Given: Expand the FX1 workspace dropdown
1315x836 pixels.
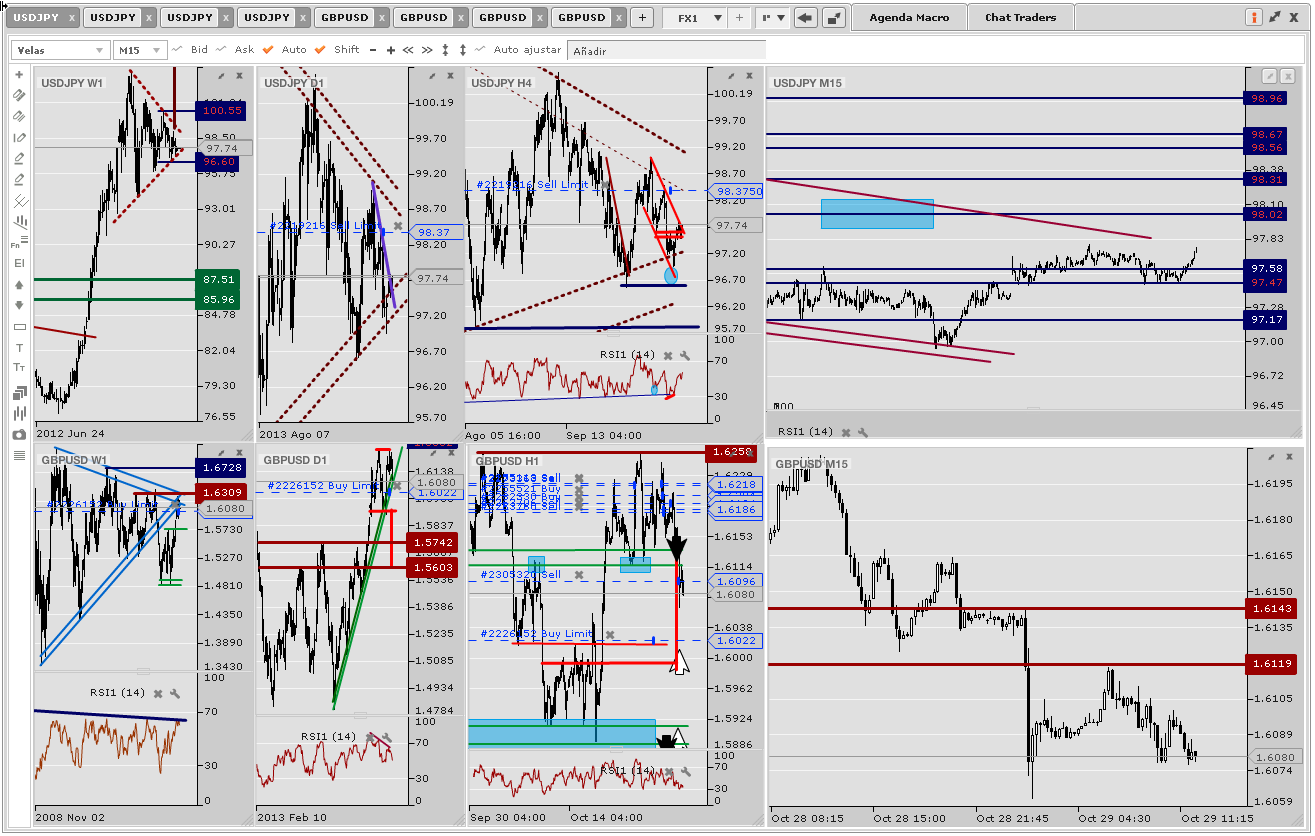Looking at the screenshot, I should tap(717, 18).
